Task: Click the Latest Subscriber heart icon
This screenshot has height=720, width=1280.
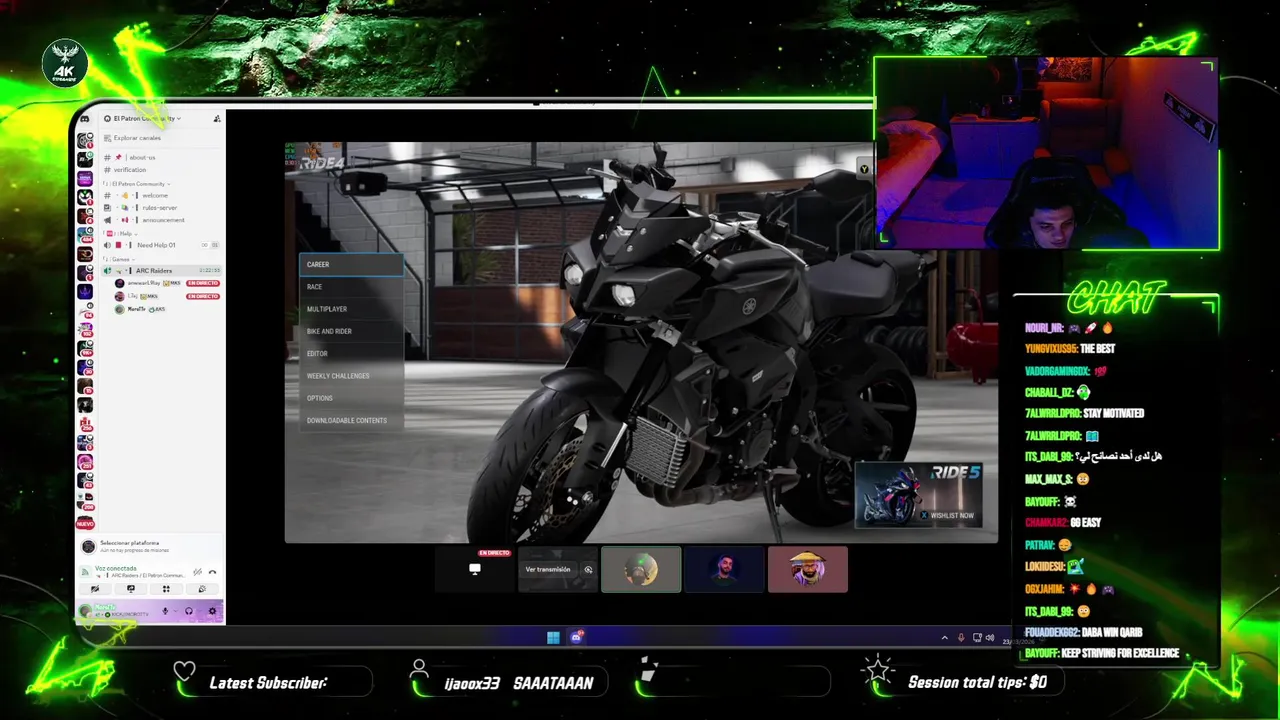Action: click(184, 672)
